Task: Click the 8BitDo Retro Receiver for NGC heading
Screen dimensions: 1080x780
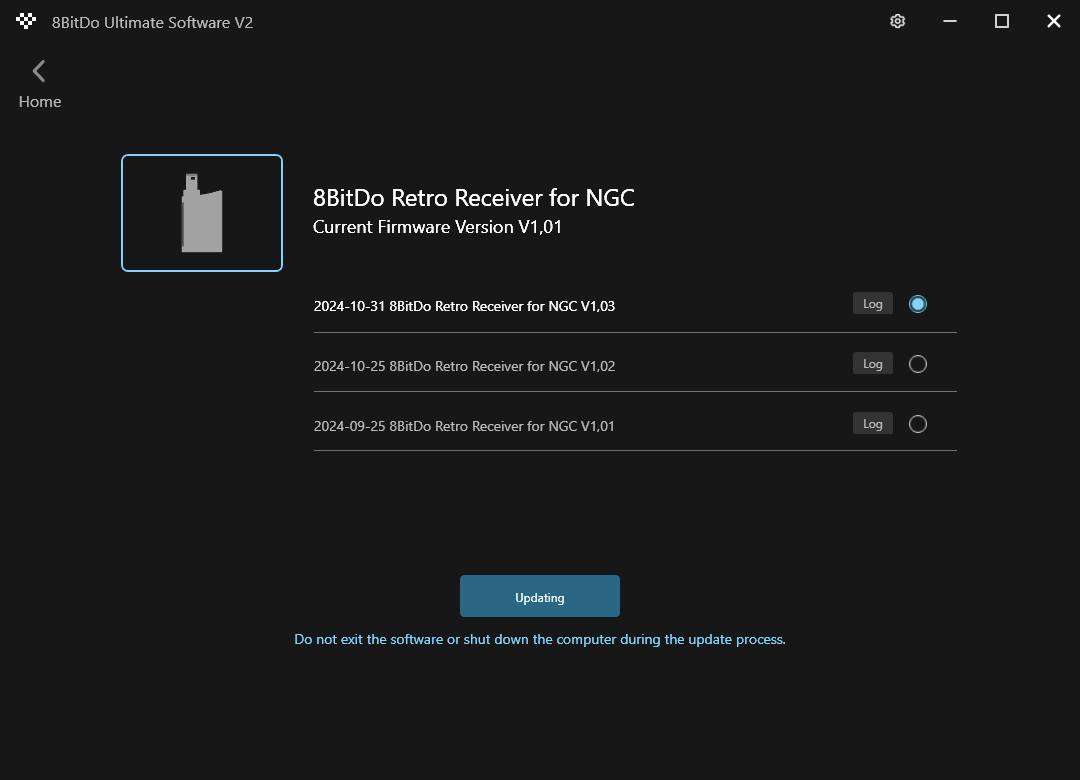Action: 474,198
